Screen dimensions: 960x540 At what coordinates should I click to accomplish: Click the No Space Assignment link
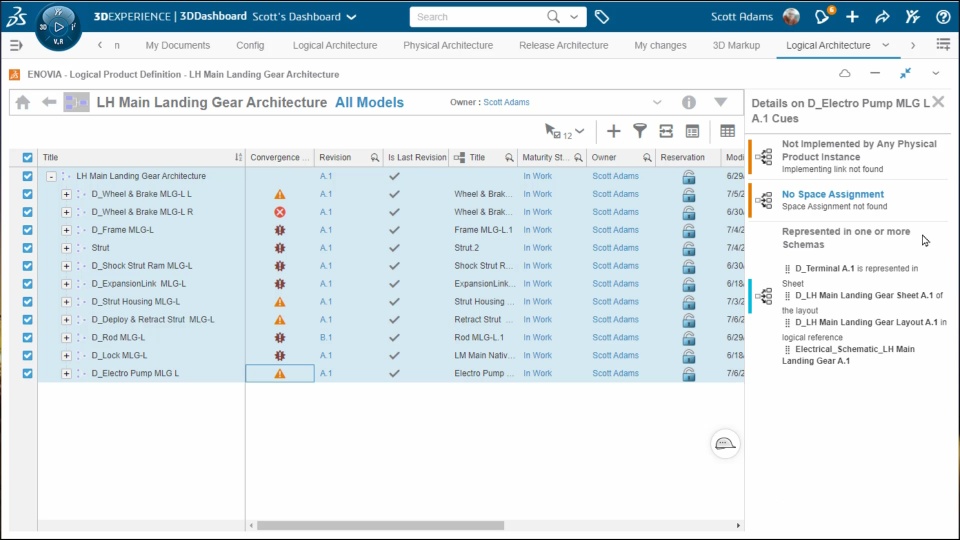[833, 194]
